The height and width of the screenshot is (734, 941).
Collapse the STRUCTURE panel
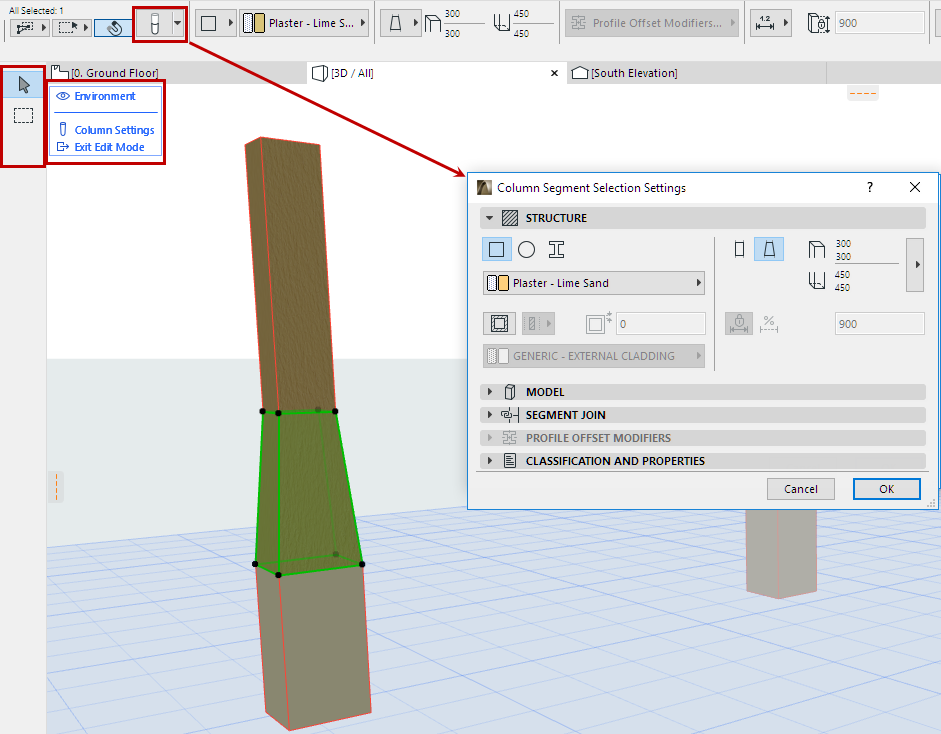490,217
